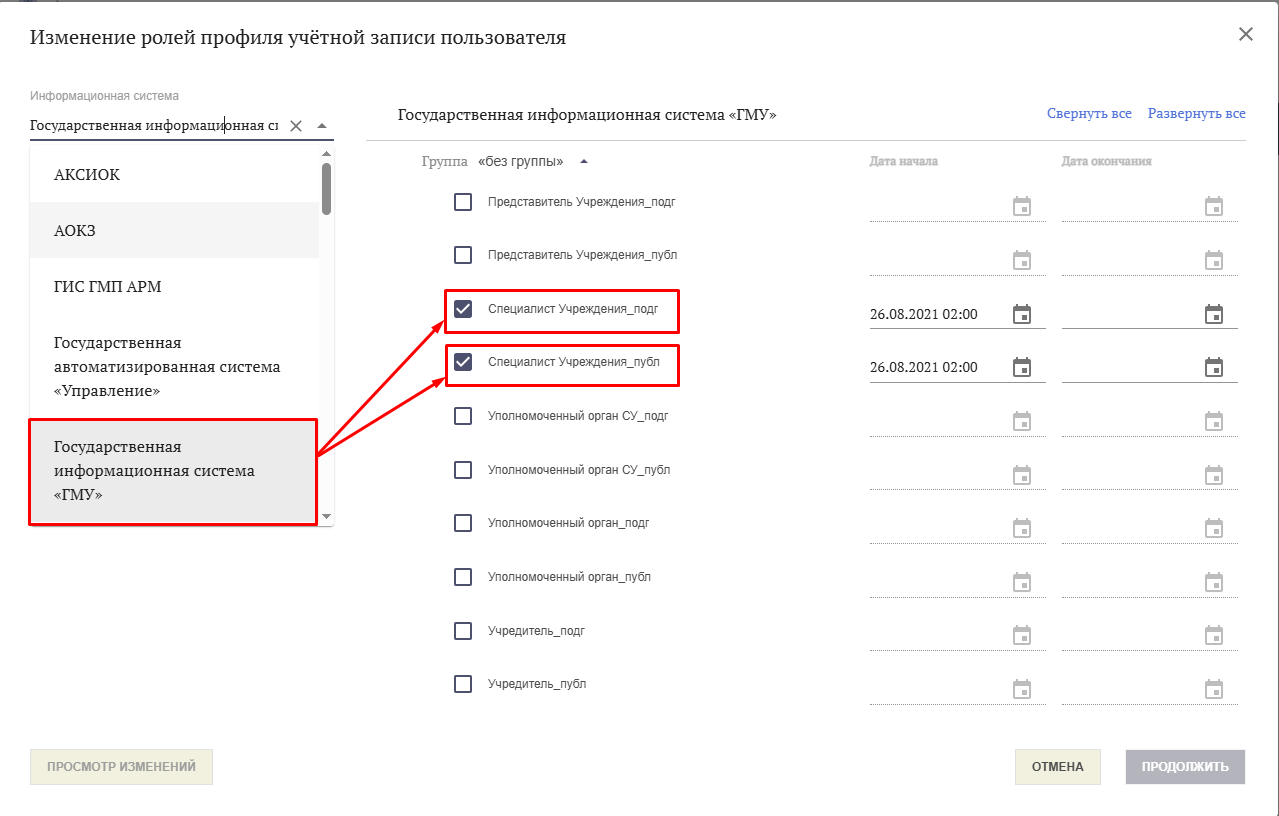Collapse the Информационная система dropdown arrow
Screen dimensions: 1279x816
point(321,126)
